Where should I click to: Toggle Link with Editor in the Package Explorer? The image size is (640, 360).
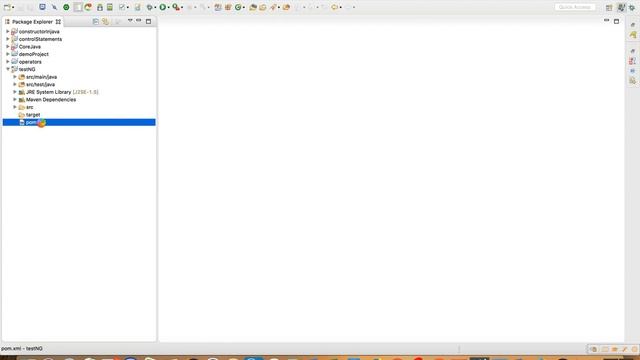pos(106,21)
